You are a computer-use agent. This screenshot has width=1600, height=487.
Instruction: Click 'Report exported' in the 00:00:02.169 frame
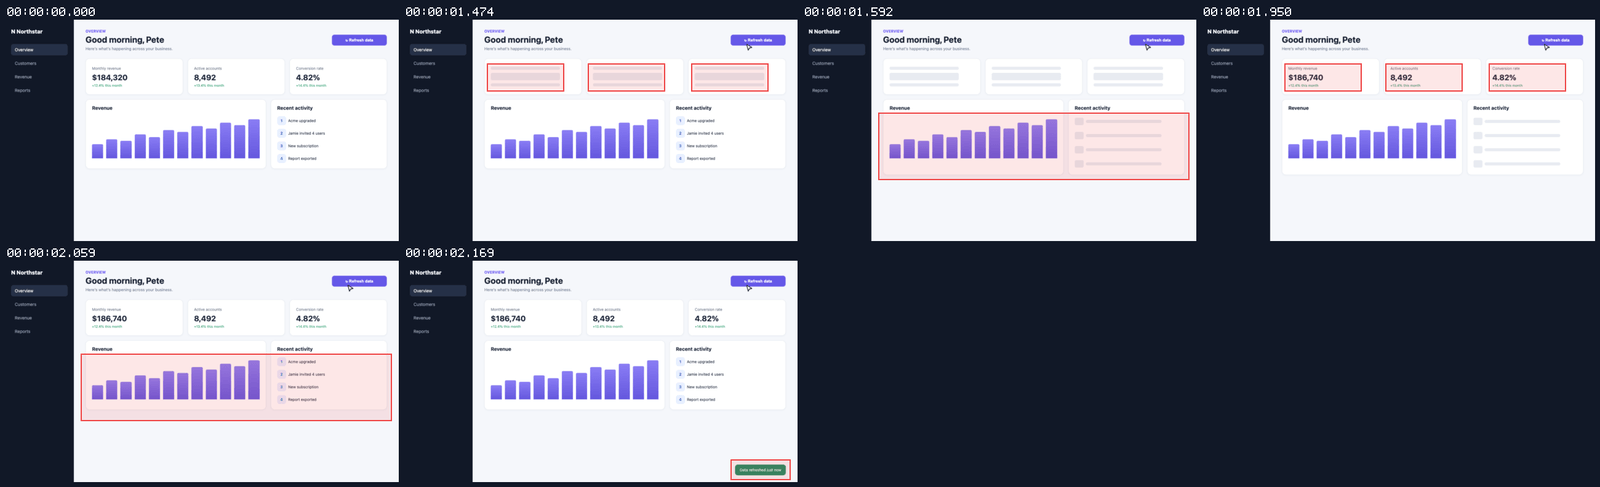pyautogui.click(x=701, y=399)
